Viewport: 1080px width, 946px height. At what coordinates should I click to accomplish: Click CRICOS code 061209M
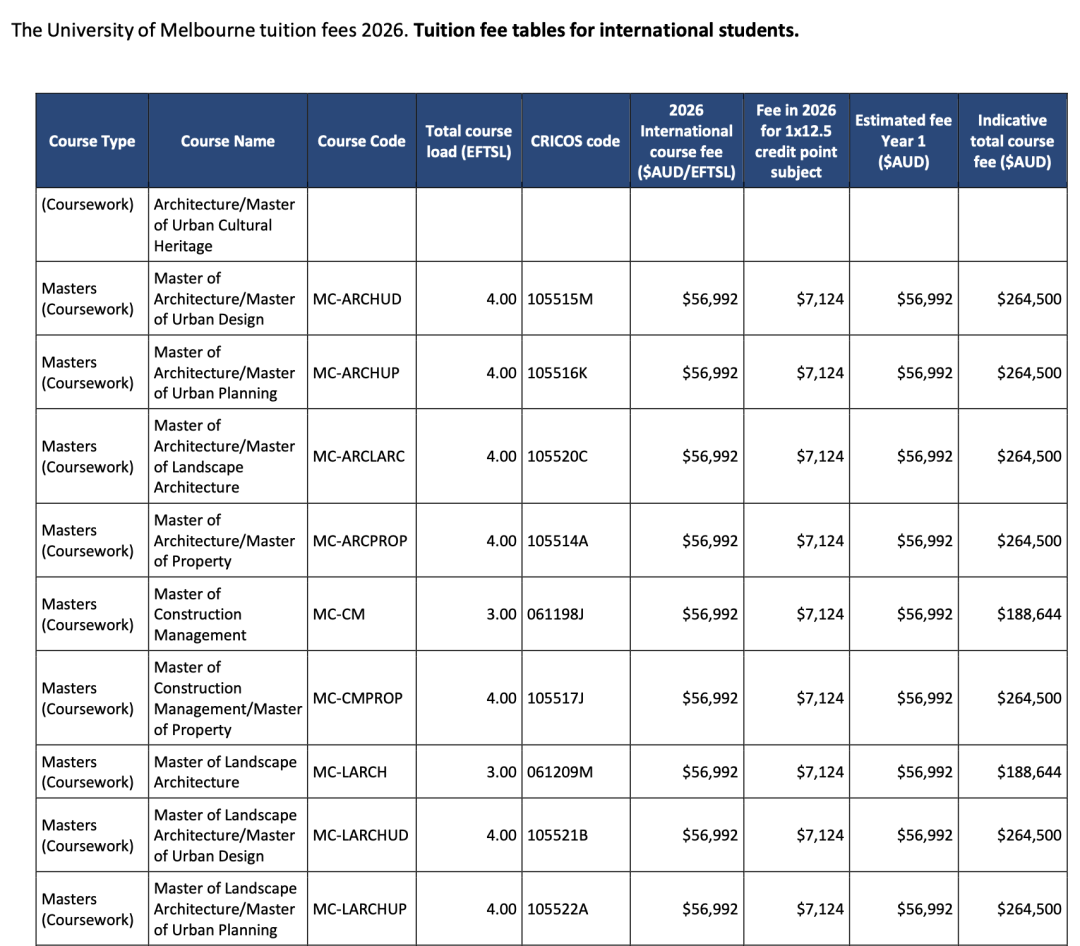point(559,772)
